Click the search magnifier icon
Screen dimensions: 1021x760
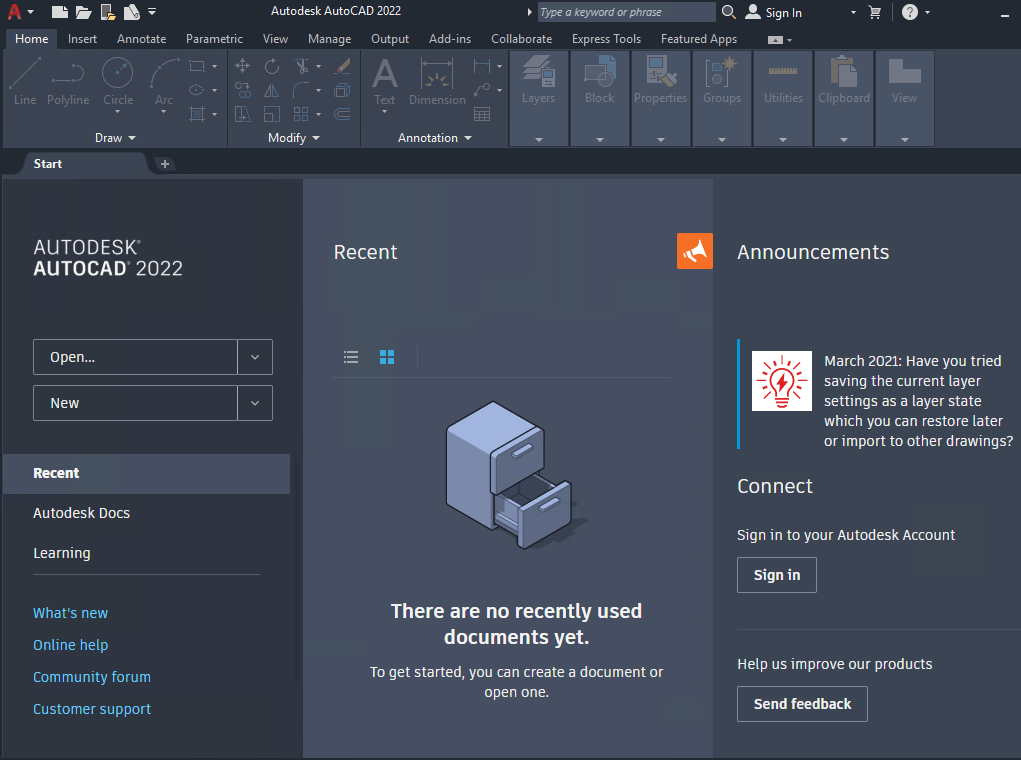729,12
